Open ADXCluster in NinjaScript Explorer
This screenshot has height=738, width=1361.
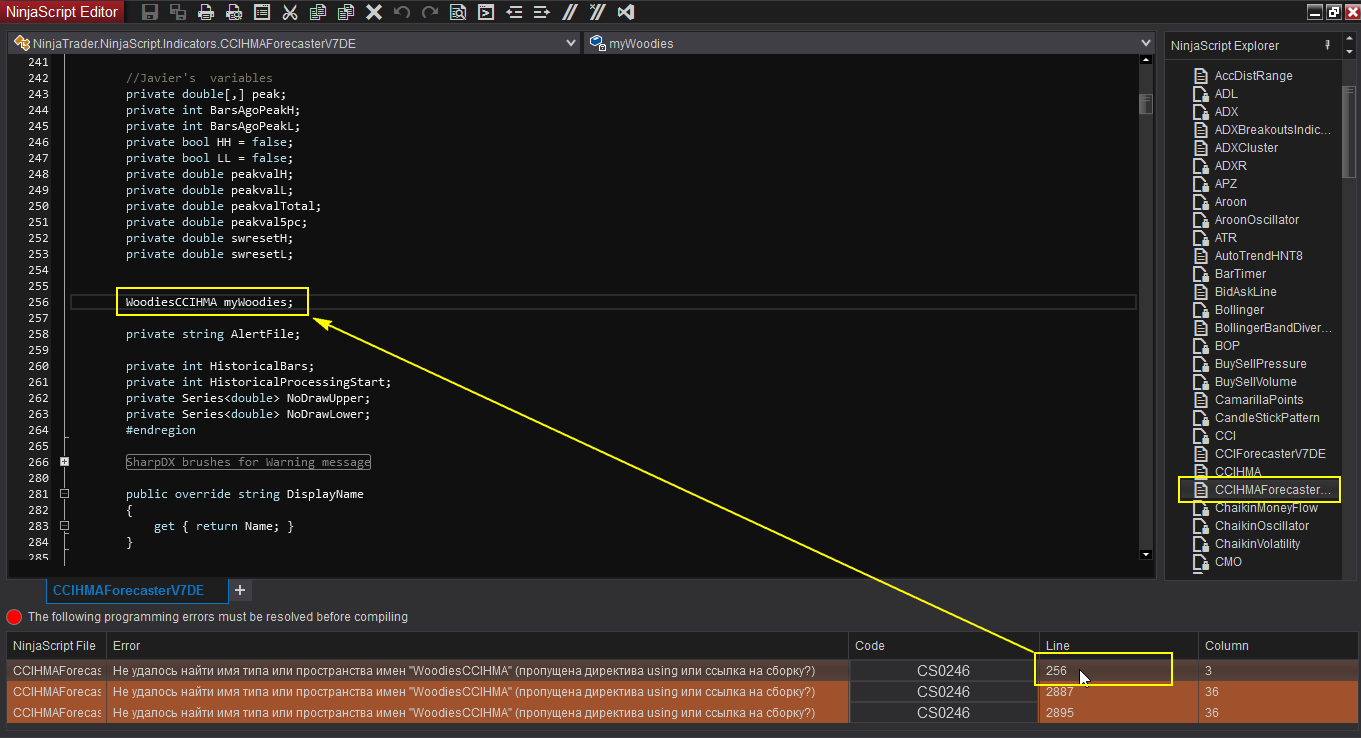coord(1246,148)
